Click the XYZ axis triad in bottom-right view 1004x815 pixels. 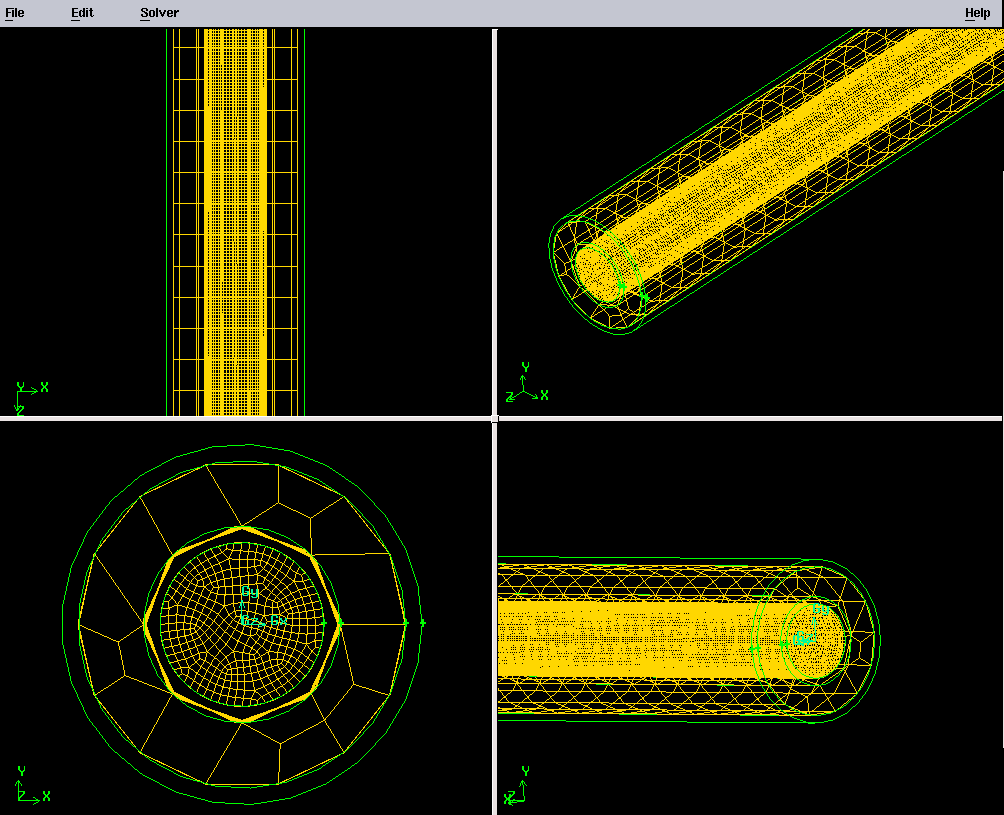(x=518, y=787)
